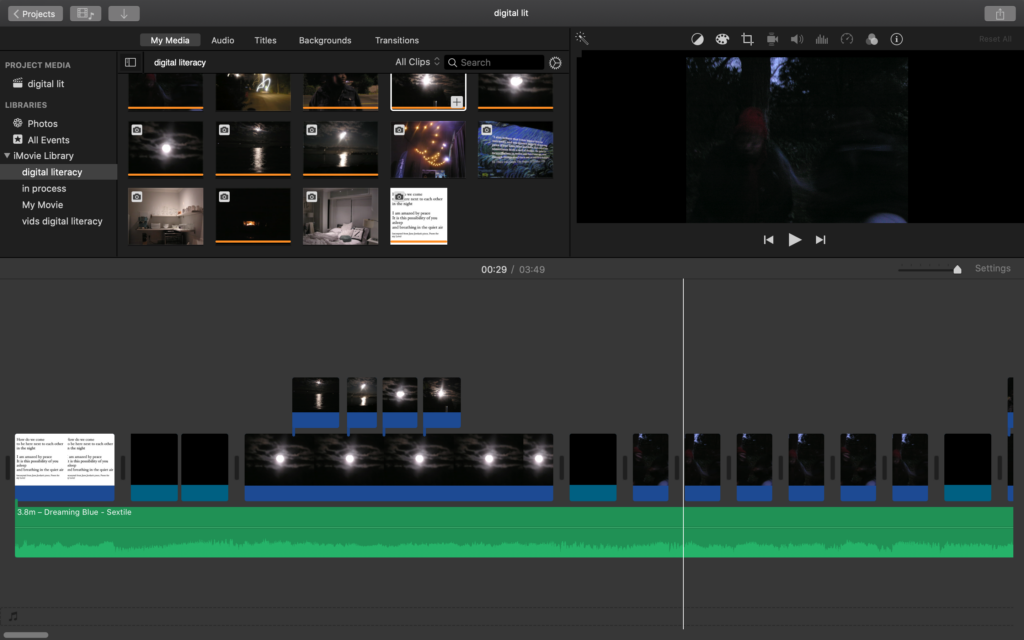Switch to the Transitions tab
The image size is (1024, 640).
[x=397, y=40]
